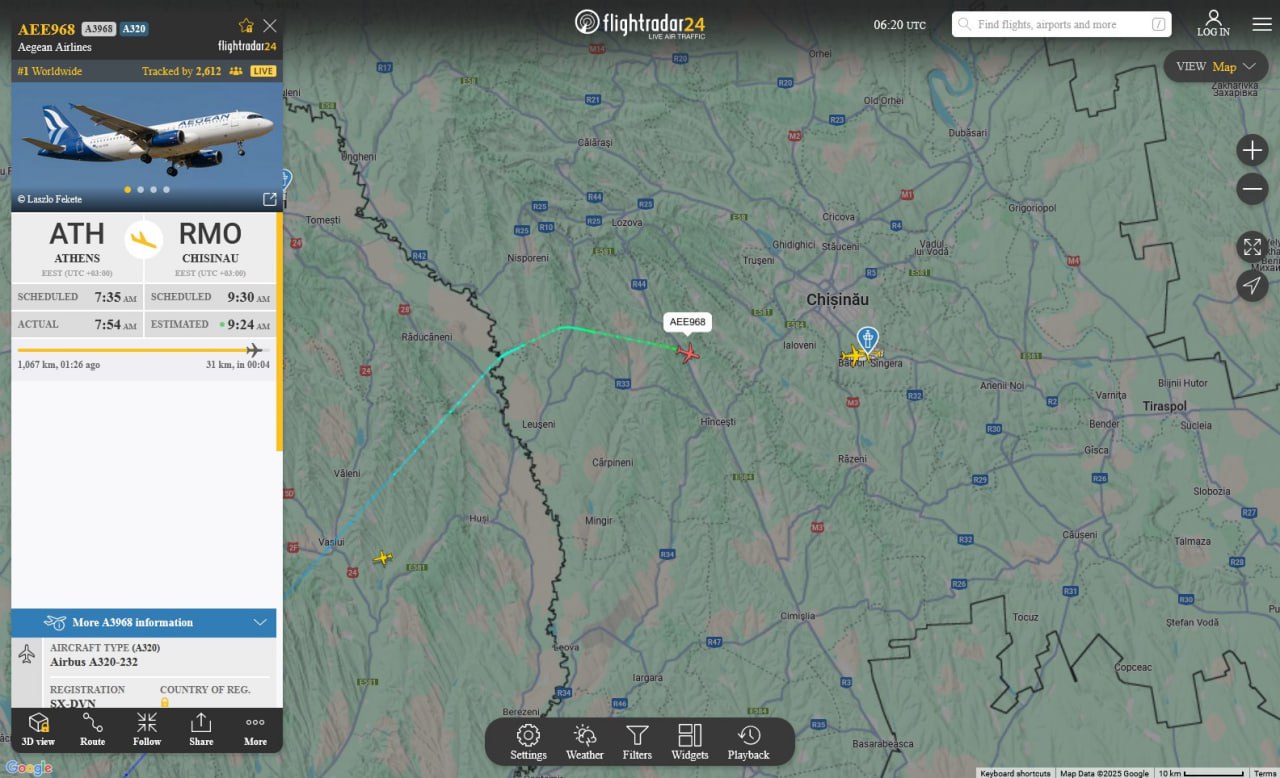Viewport: 1280px width, 778px height.
Task: Open the VIEW Map dropdown
Action: pos(1216,67)
